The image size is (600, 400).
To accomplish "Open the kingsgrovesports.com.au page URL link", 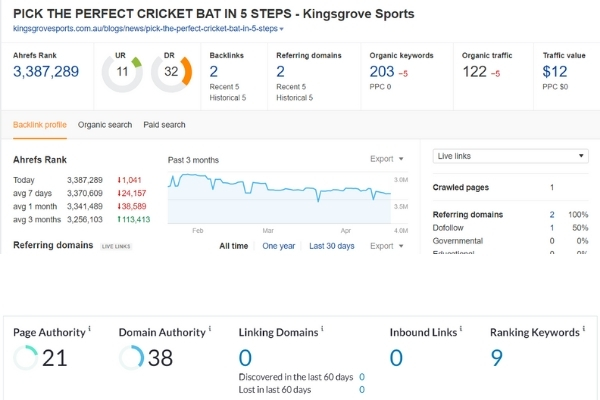I will tap(145, 29).
